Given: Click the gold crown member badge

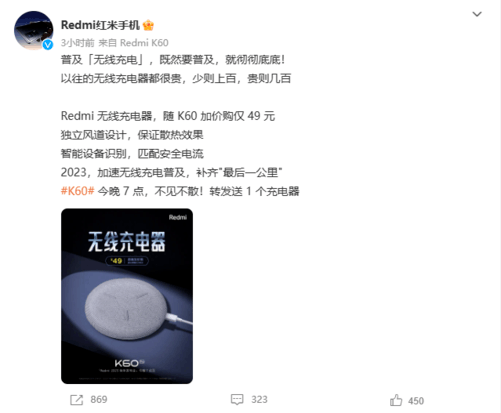Looking at the screenshot, I should 148,25.
